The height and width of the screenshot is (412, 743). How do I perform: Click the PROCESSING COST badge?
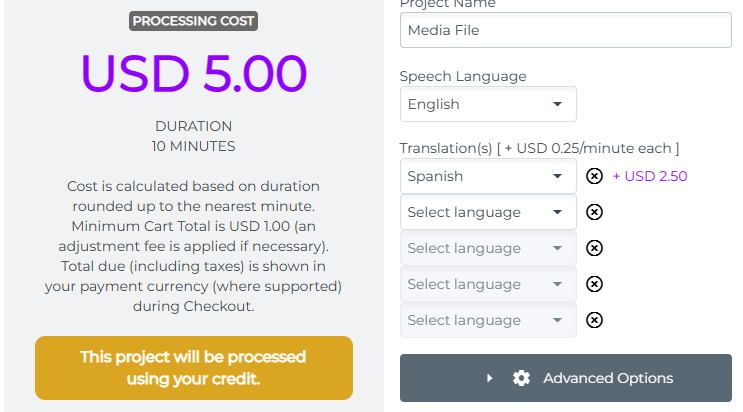click(194, 21)
